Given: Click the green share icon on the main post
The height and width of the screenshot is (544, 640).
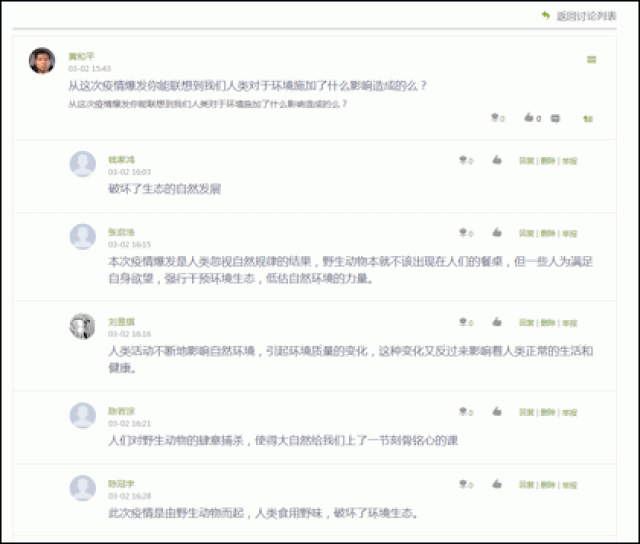Looking at the screenshot, I should [x=588, y=119].
